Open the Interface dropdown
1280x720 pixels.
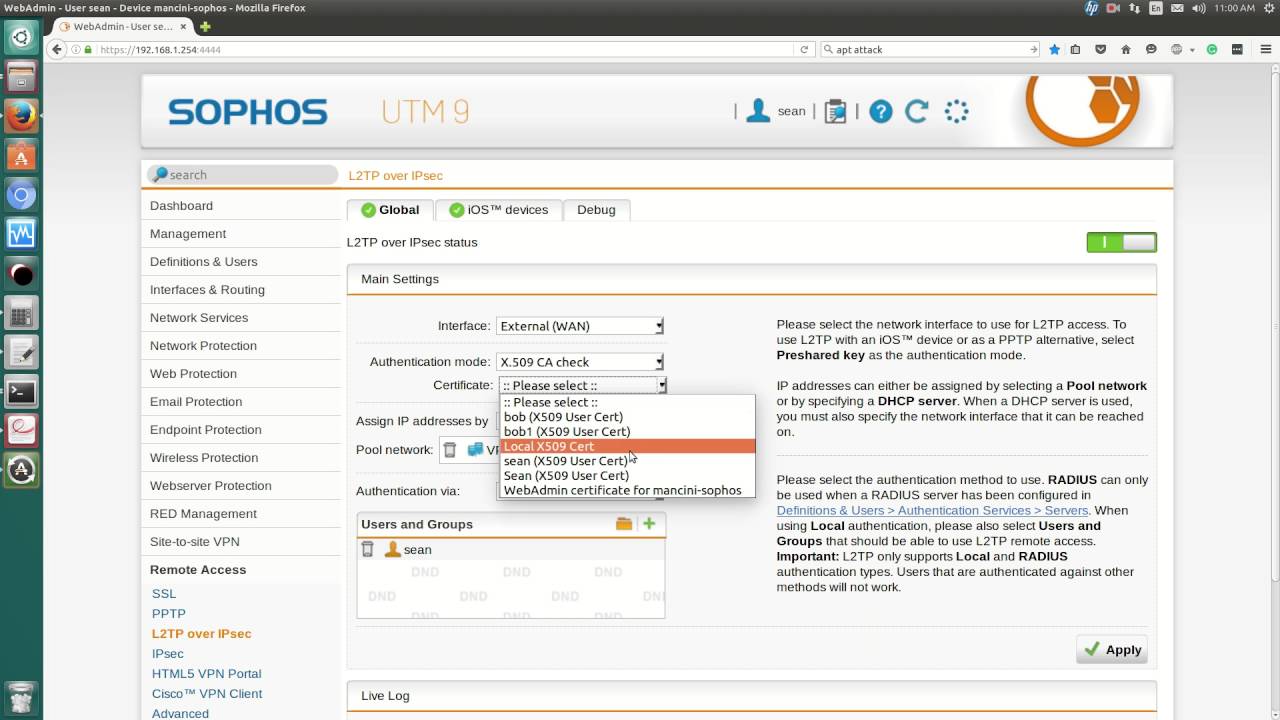tap(580, 326)
